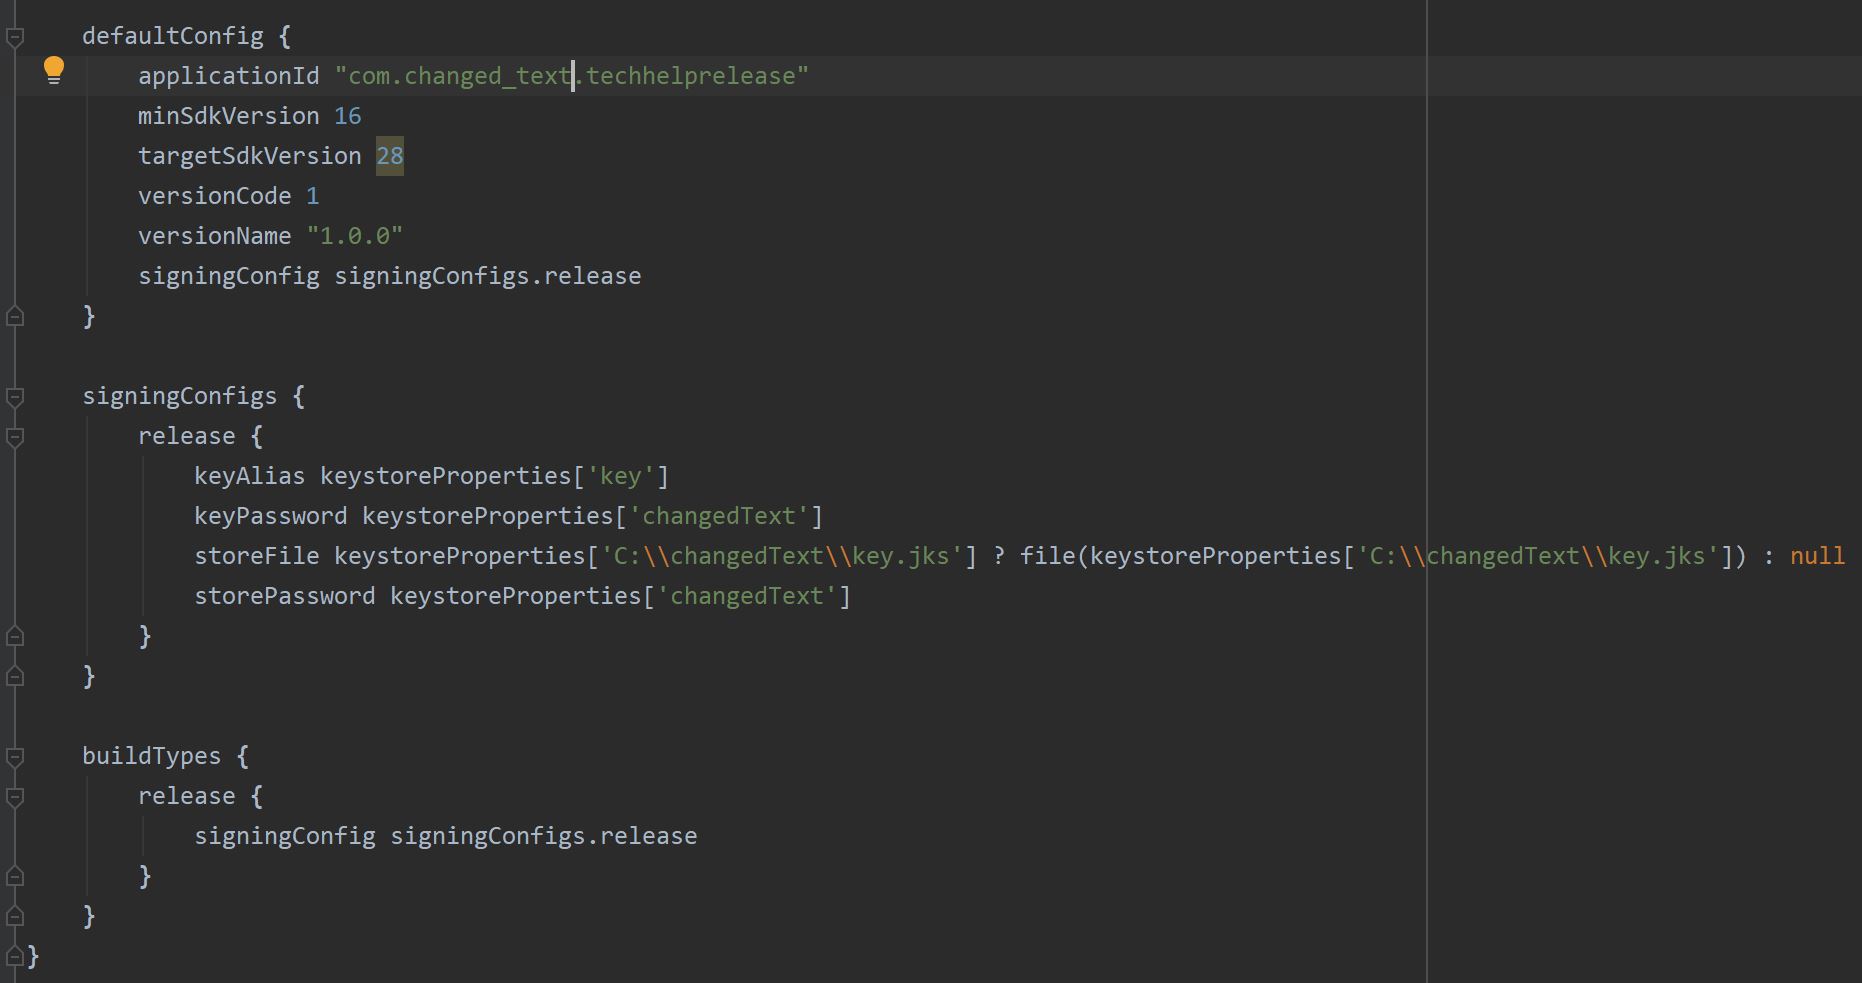Collapse the defaultConfig code block
Image resolution: width=1862 pixels, height=983 pixels.
(14, 36)
